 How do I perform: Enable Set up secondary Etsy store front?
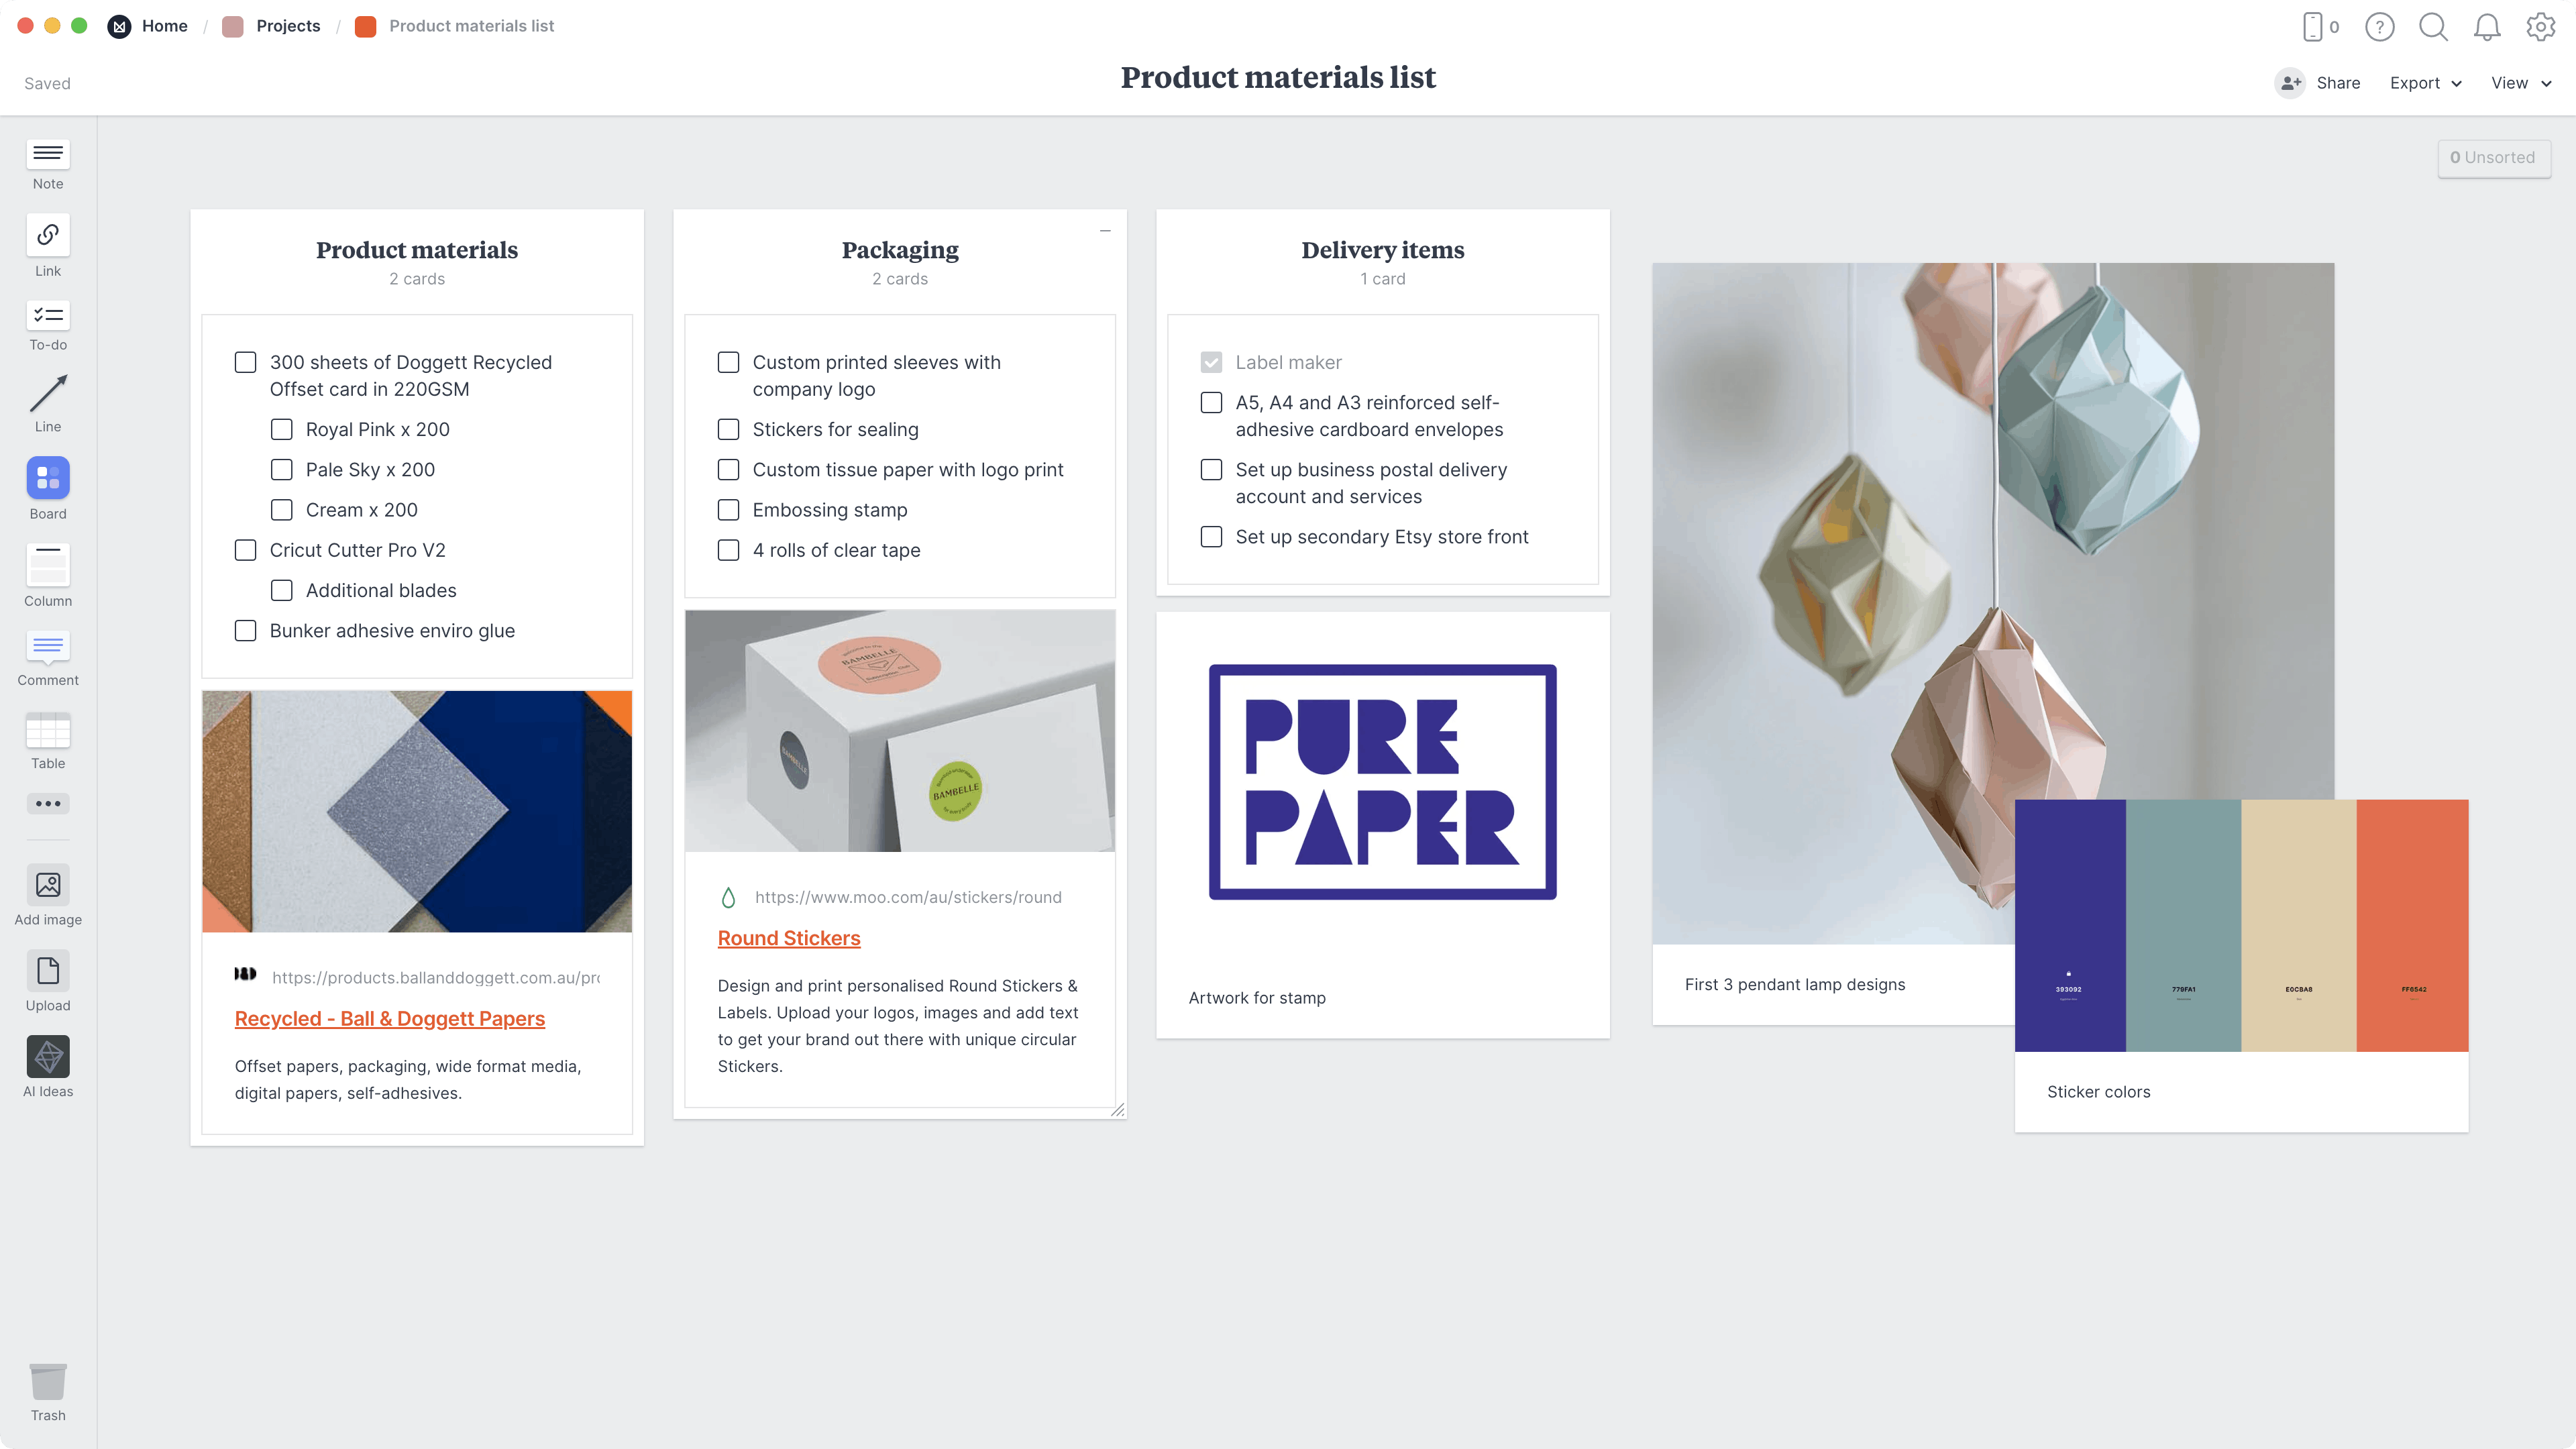pyautogui.click(x=1210, y=536)
